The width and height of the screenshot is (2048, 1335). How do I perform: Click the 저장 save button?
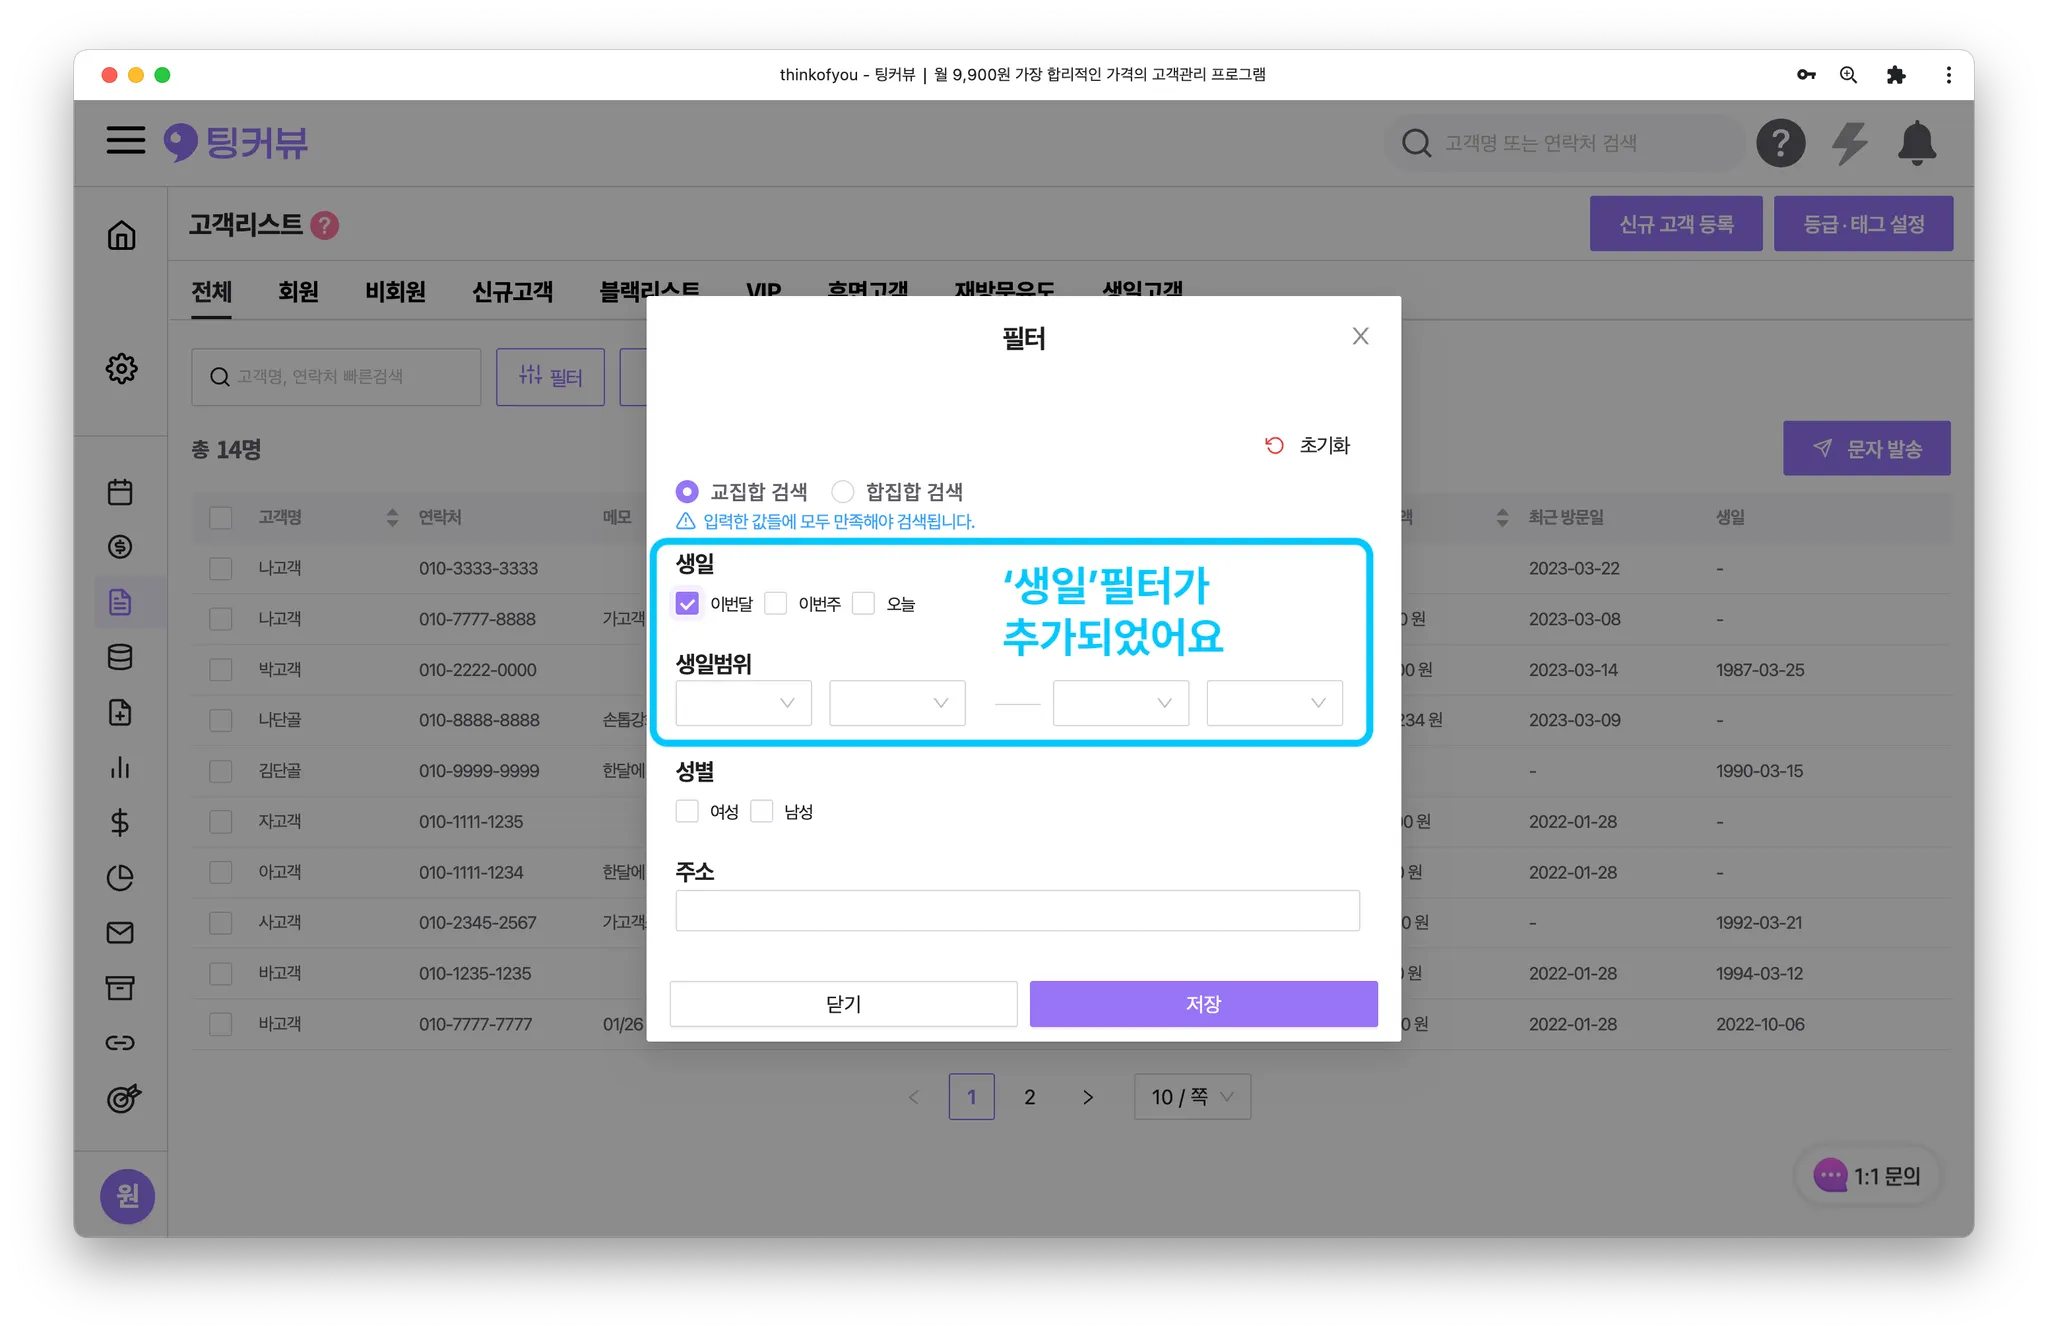pyautogui.click(x=1203, y=1003)
